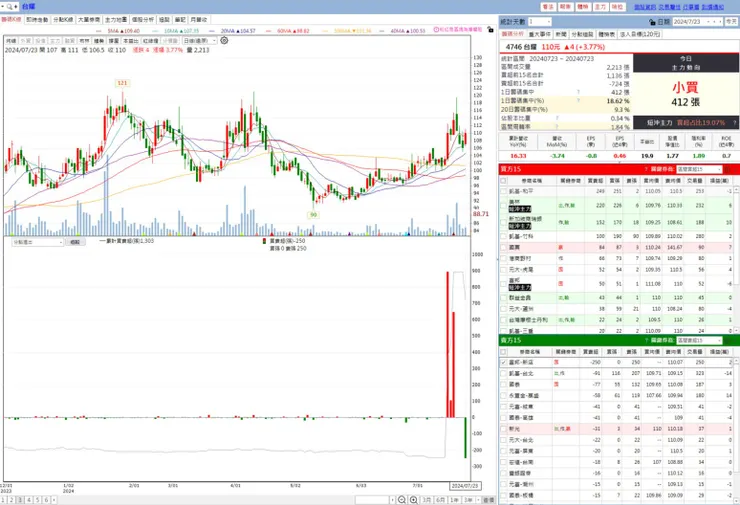This screenshot has width=740, height=505.
Task: Go to chart page 3 button
Action: pyautogui.click(x=20, y=500)
